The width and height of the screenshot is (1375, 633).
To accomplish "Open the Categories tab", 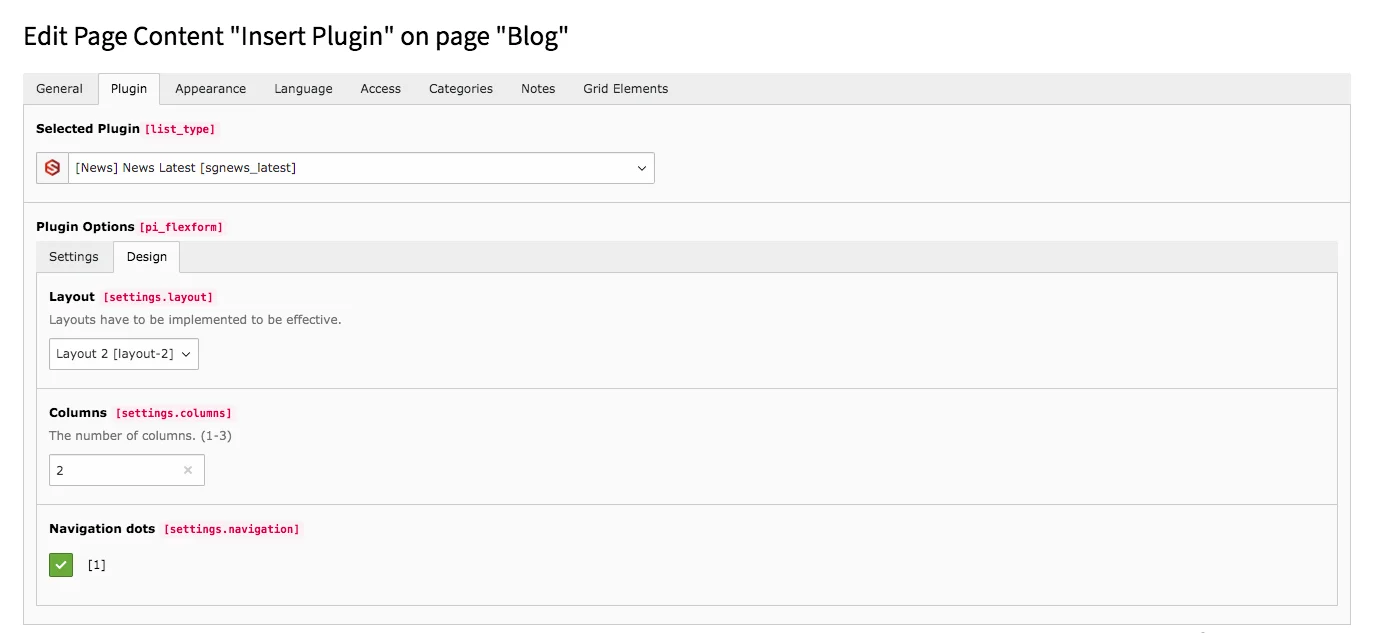I will tap(460, 88).
